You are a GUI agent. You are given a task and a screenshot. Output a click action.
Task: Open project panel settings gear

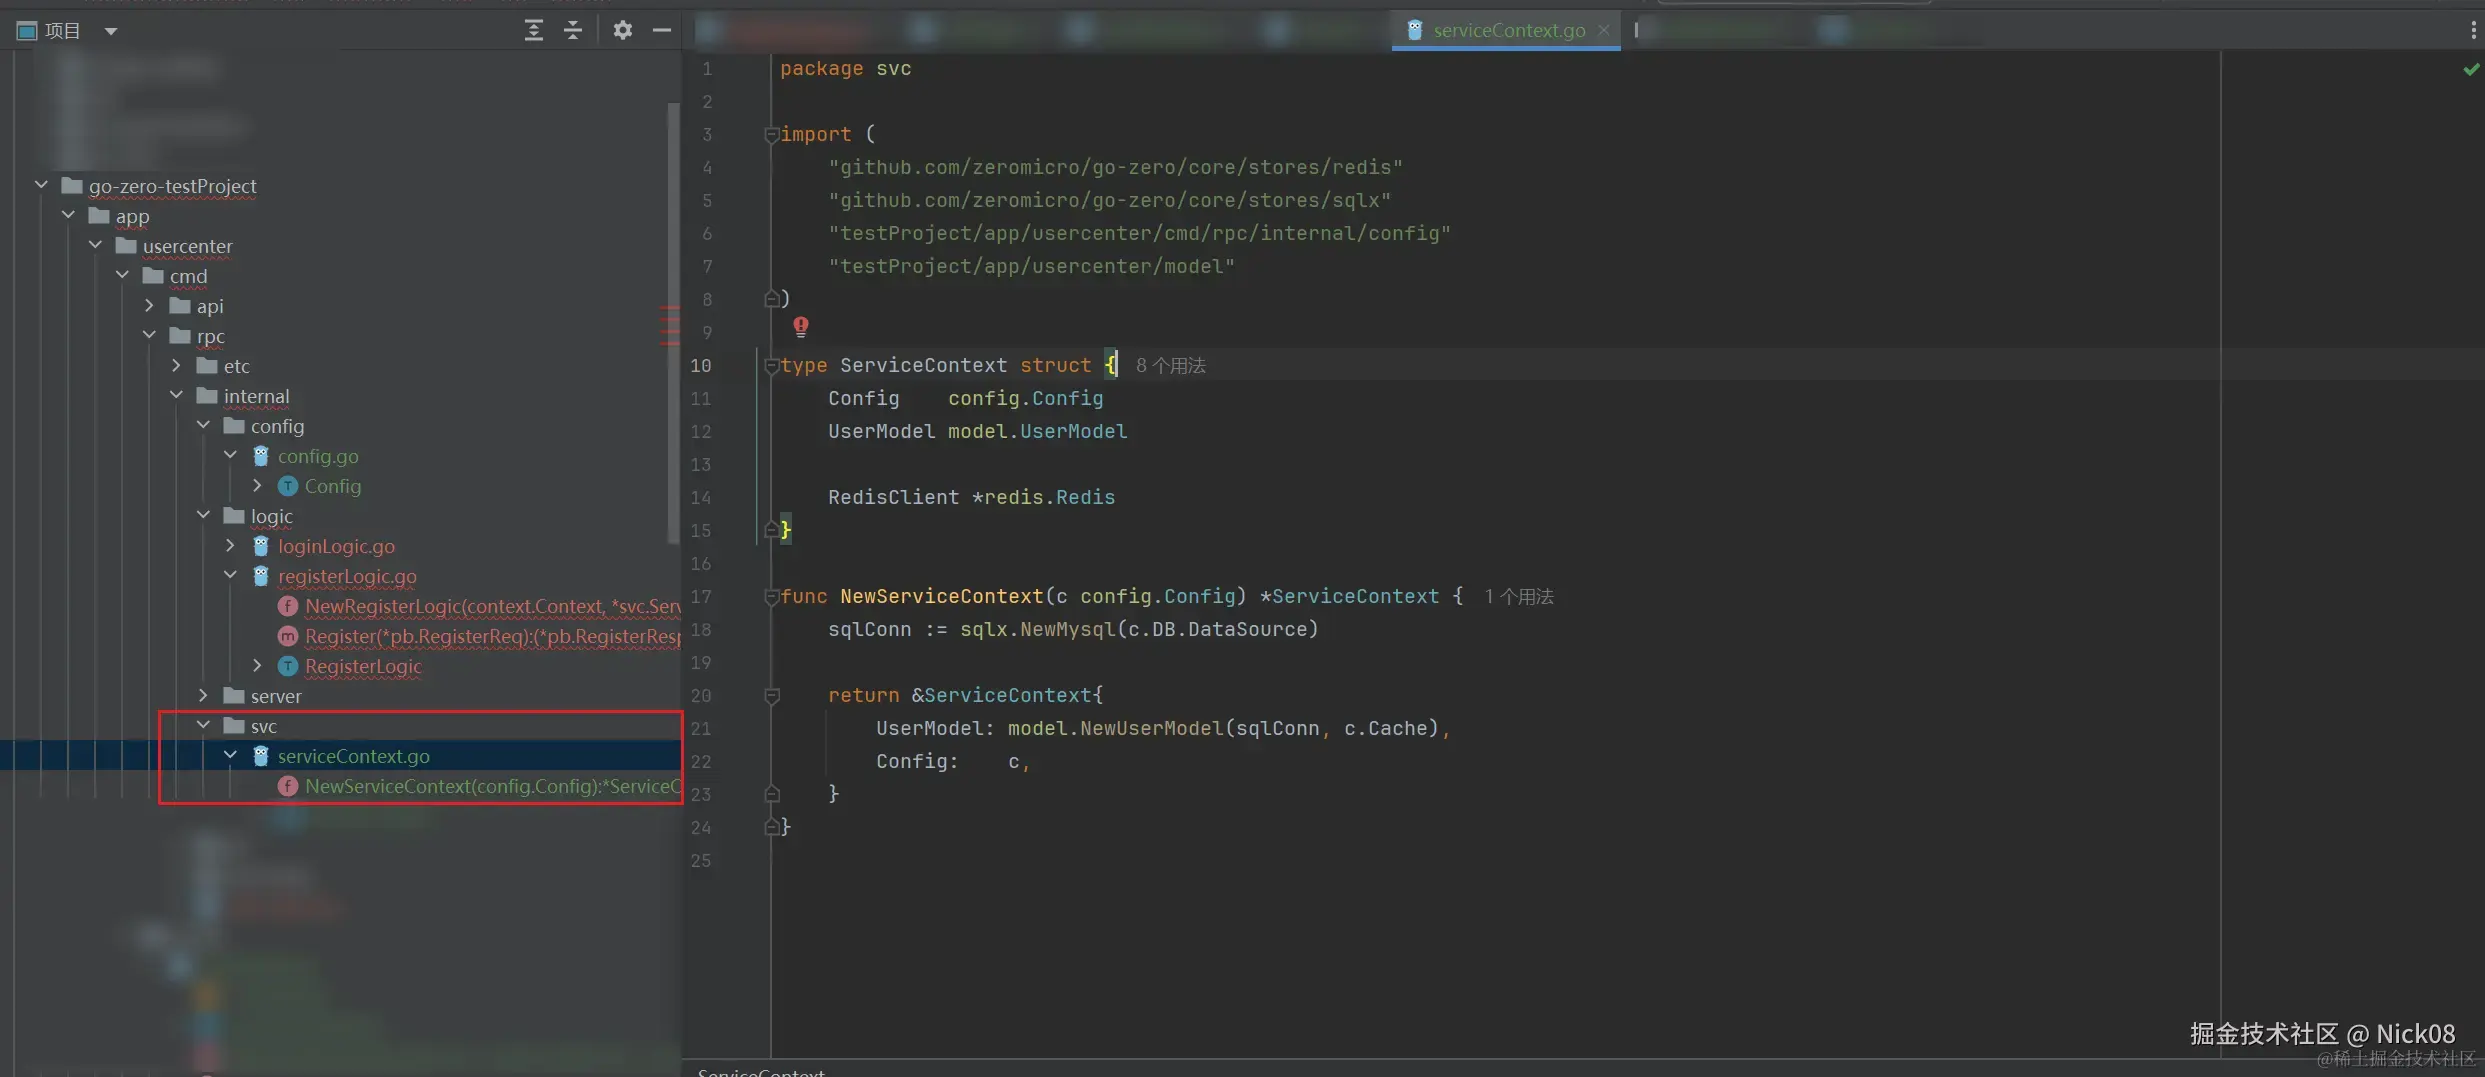622,30
